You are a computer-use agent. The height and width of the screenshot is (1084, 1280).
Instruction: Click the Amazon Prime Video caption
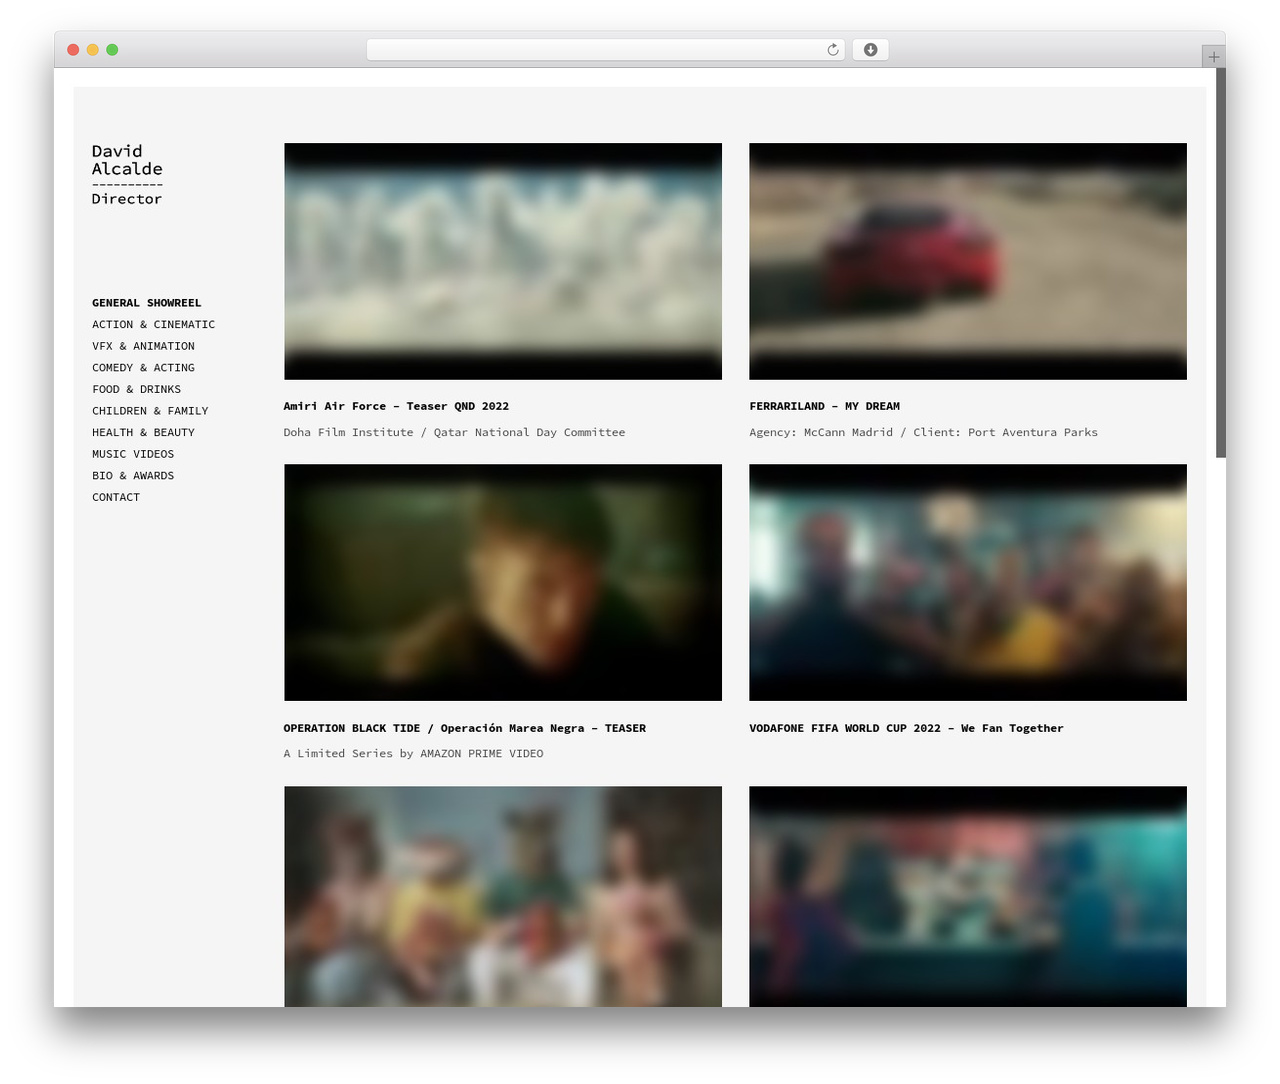click(x=413, y=754)
